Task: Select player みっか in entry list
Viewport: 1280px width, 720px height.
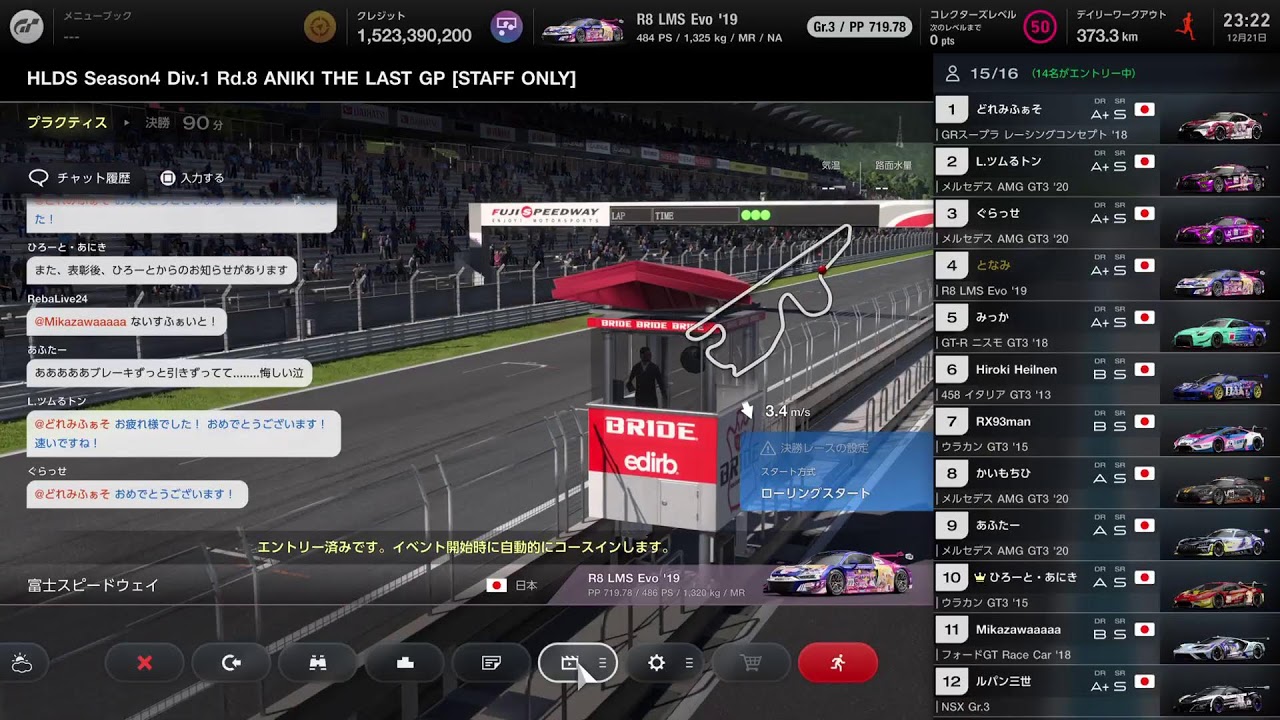Action: (x=1107, y=327)
